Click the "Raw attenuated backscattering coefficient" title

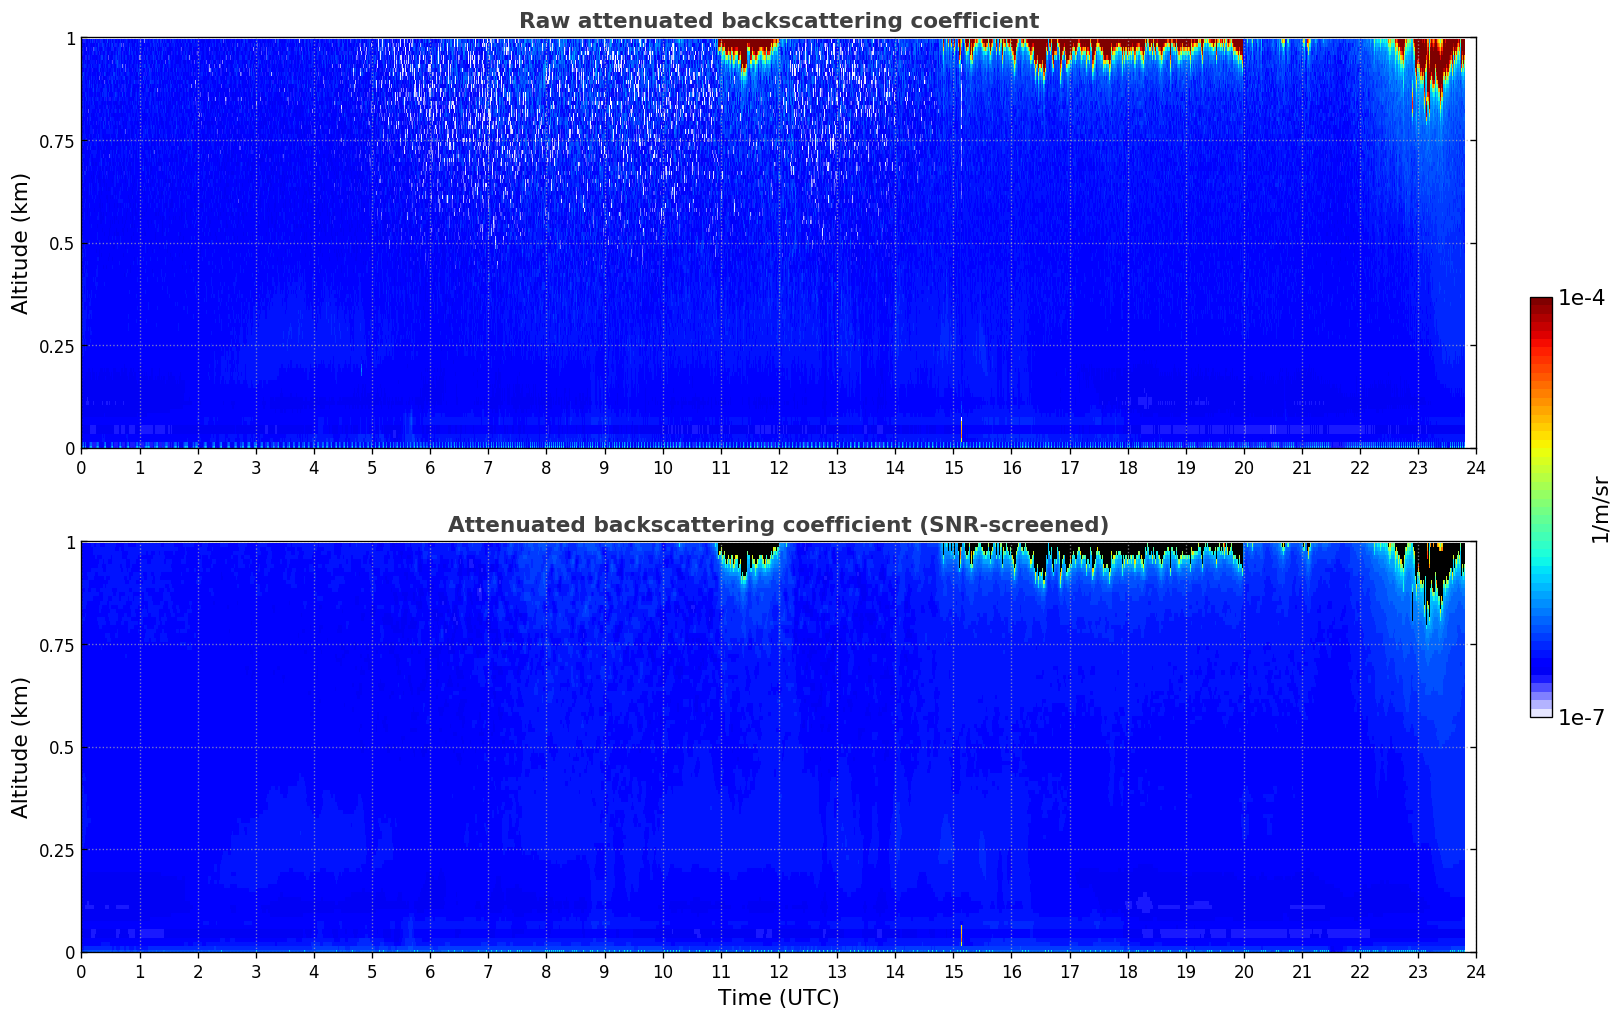tap(778, 21)
